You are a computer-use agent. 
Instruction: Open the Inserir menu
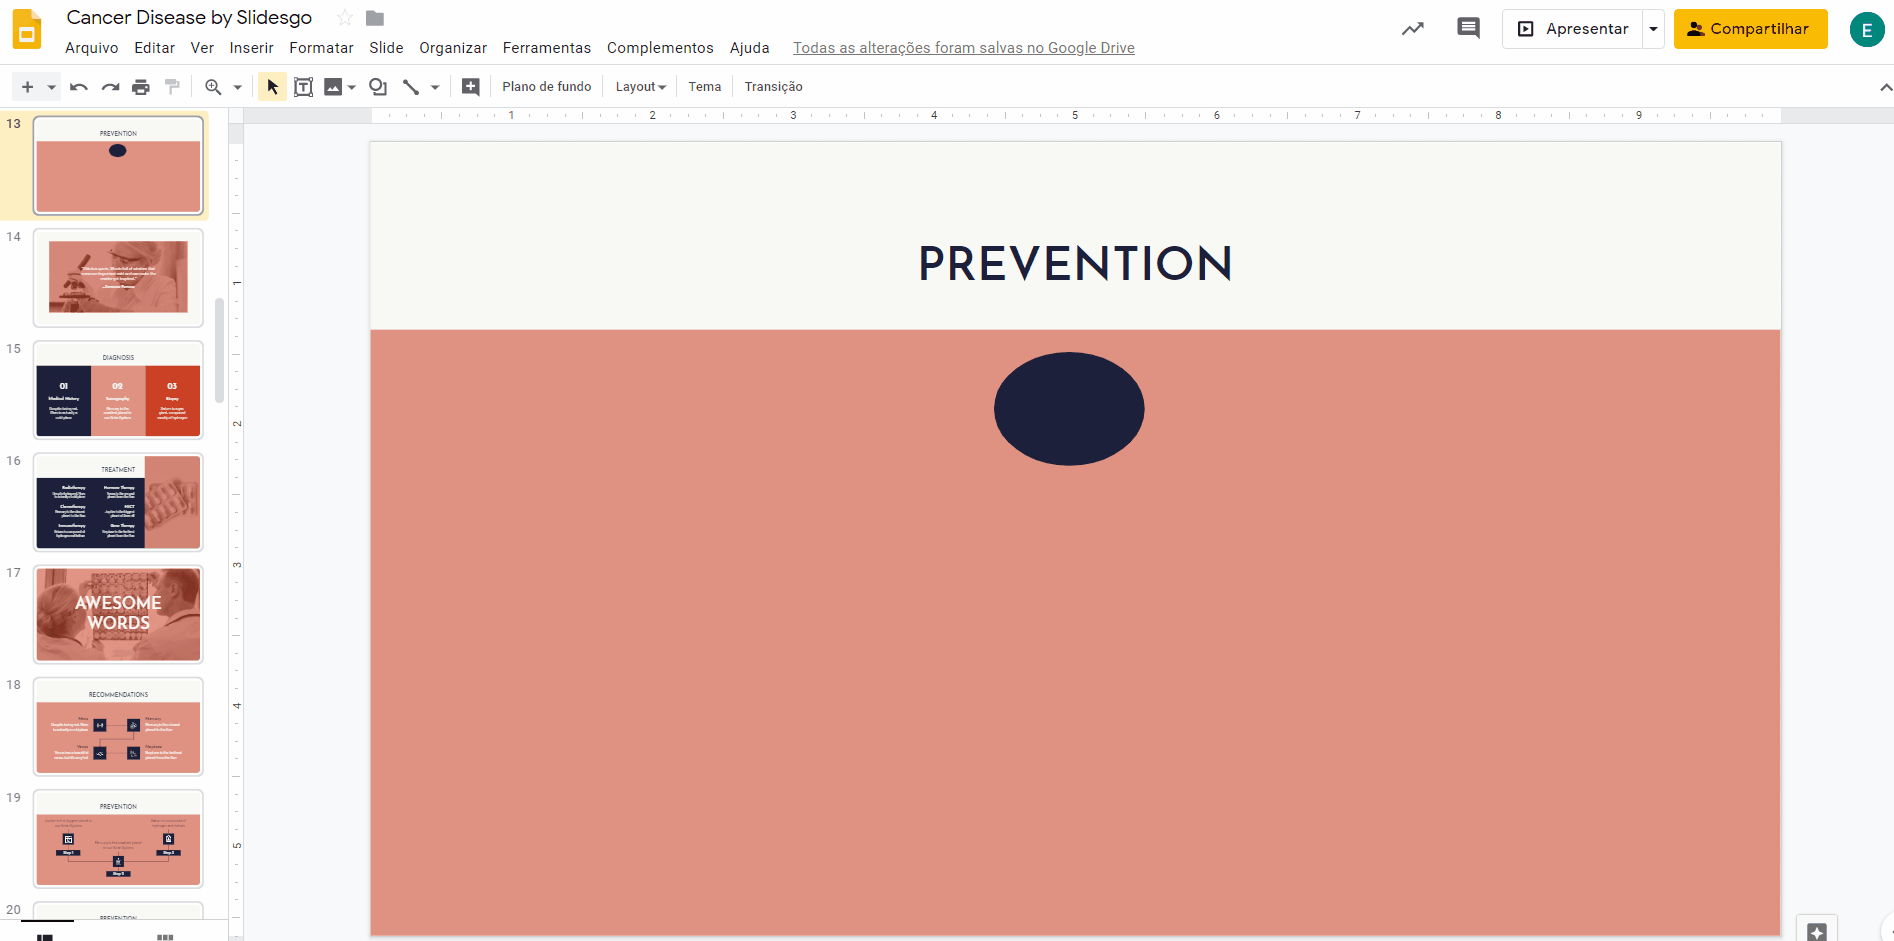point(251,48)
